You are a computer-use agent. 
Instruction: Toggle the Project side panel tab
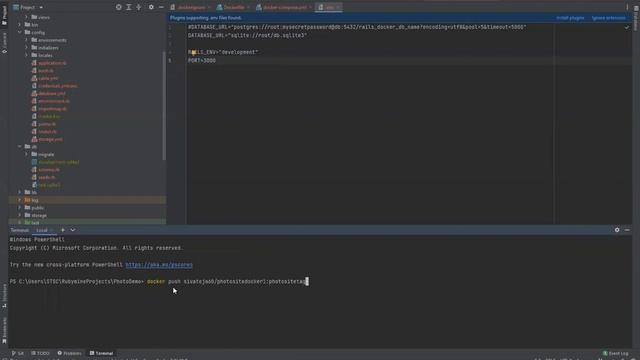coord(4,15)
